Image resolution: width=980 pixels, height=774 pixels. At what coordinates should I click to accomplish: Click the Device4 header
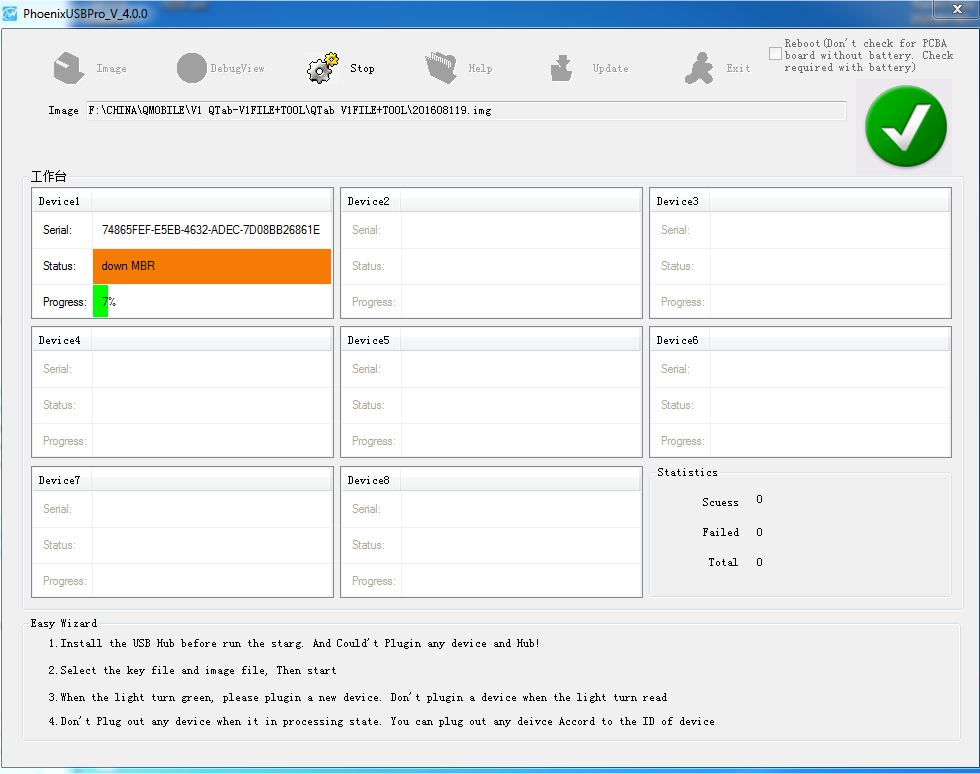pyautogui.click(x=59, y=340)
